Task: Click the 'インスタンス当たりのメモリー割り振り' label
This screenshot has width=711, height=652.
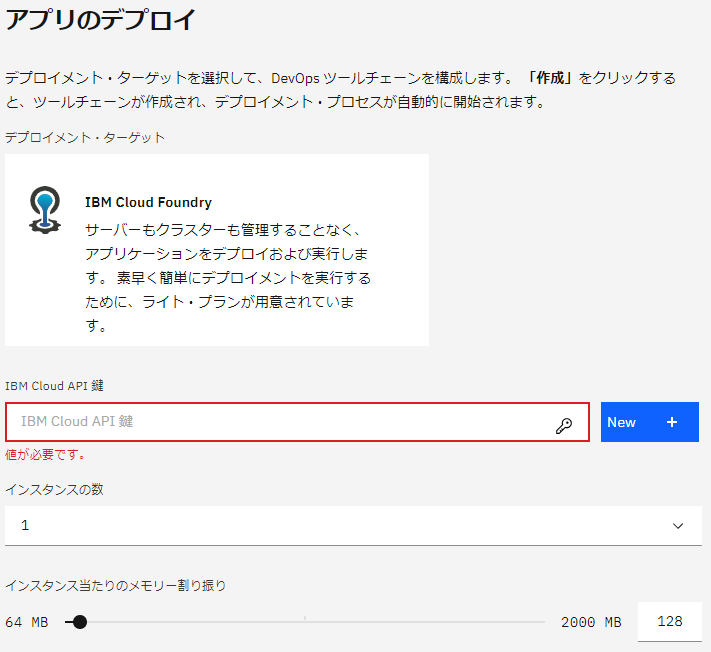Action: (115, 585)
